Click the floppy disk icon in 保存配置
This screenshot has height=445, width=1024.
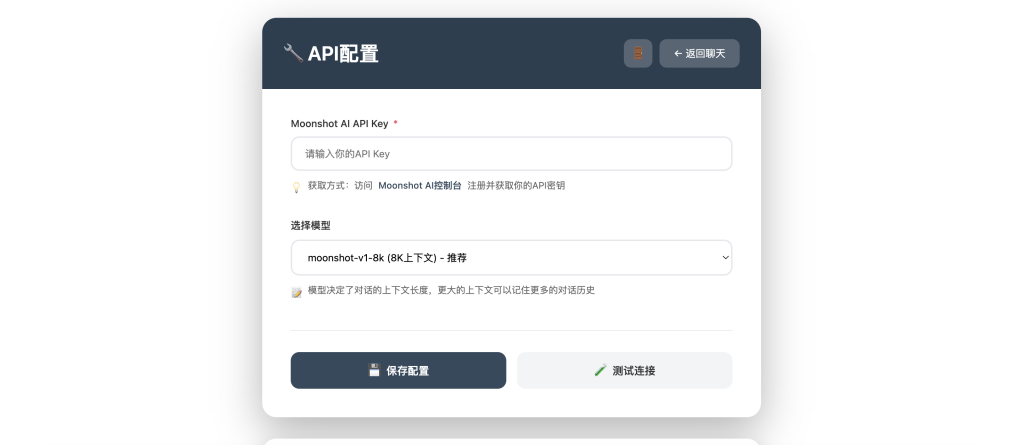click(x=374, y=370)
